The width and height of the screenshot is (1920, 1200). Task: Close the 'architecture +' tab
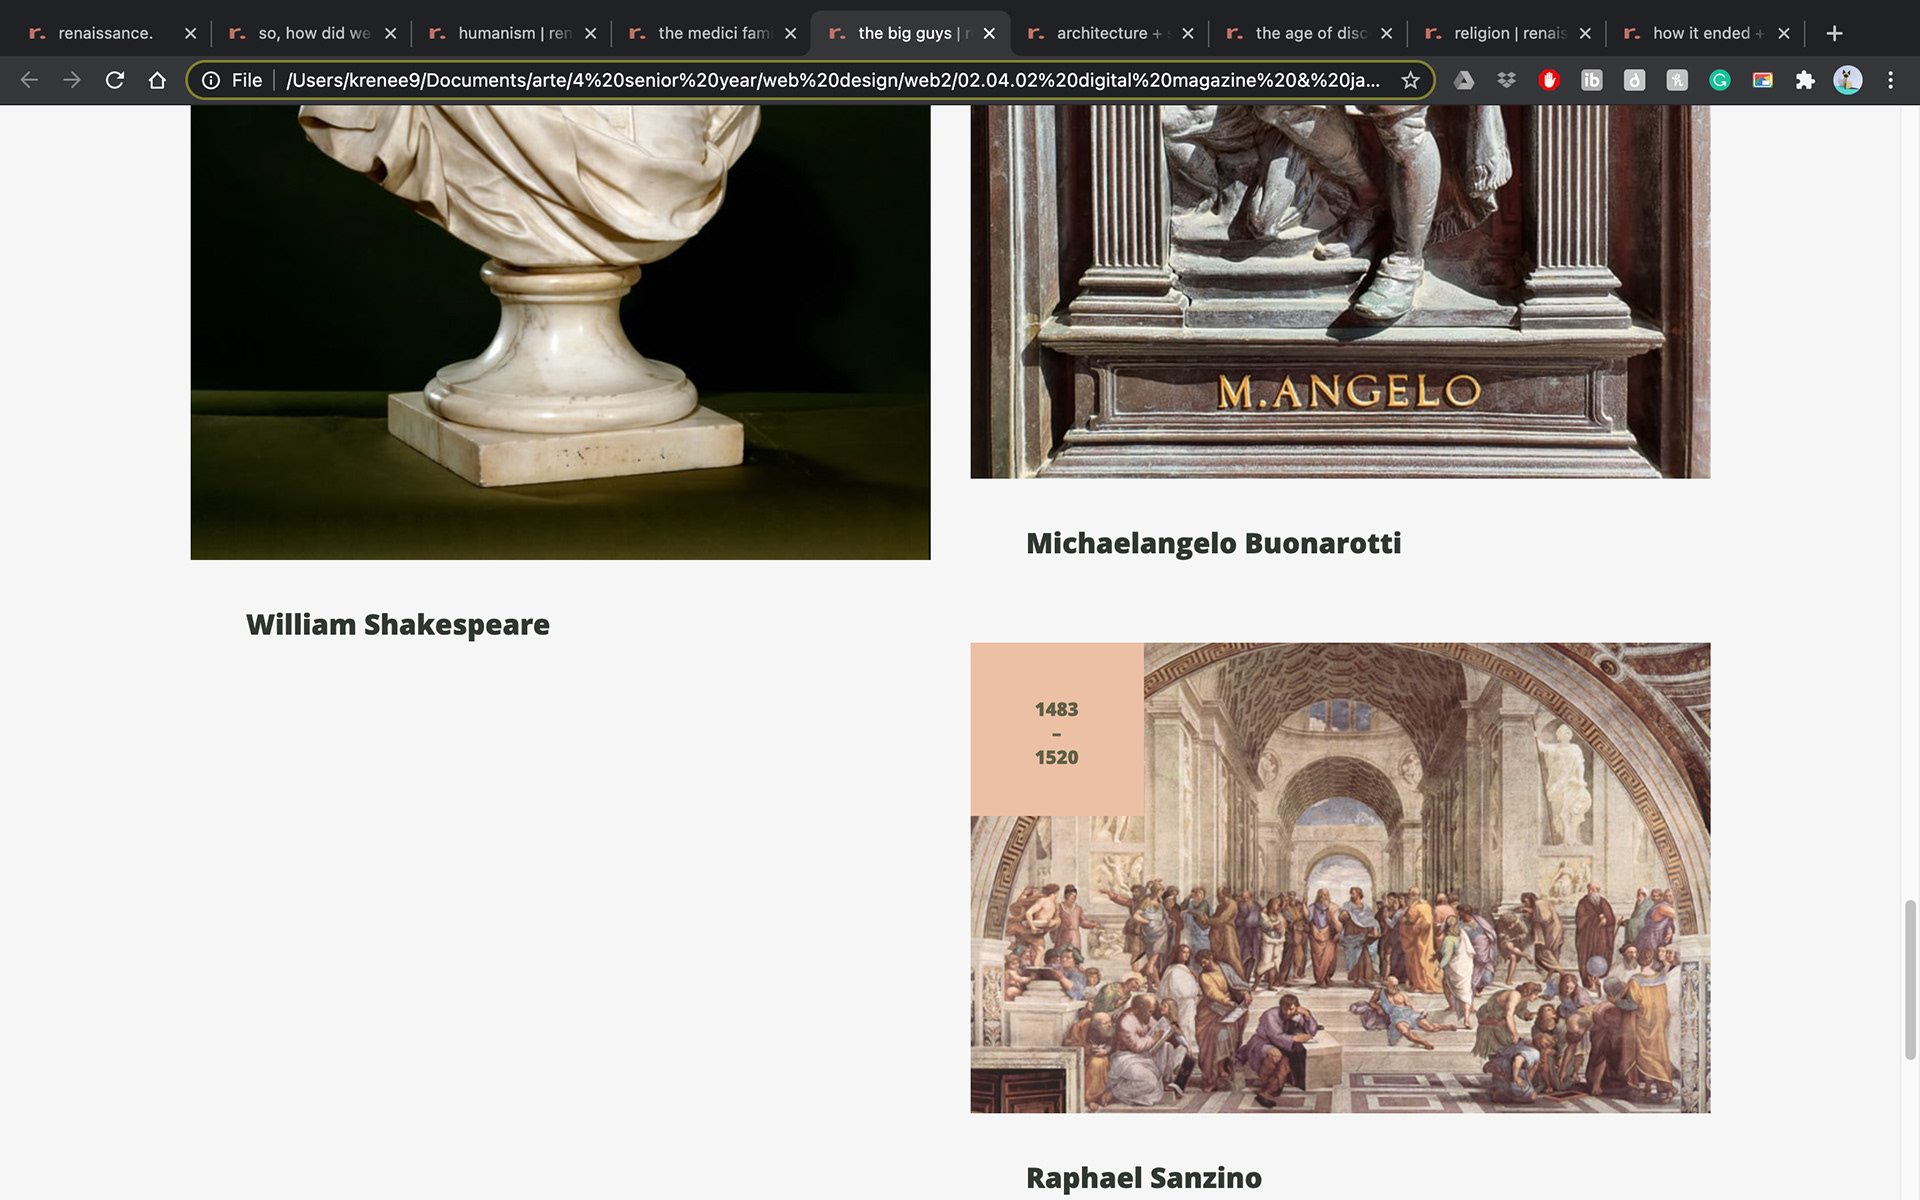coord(1187,33)
